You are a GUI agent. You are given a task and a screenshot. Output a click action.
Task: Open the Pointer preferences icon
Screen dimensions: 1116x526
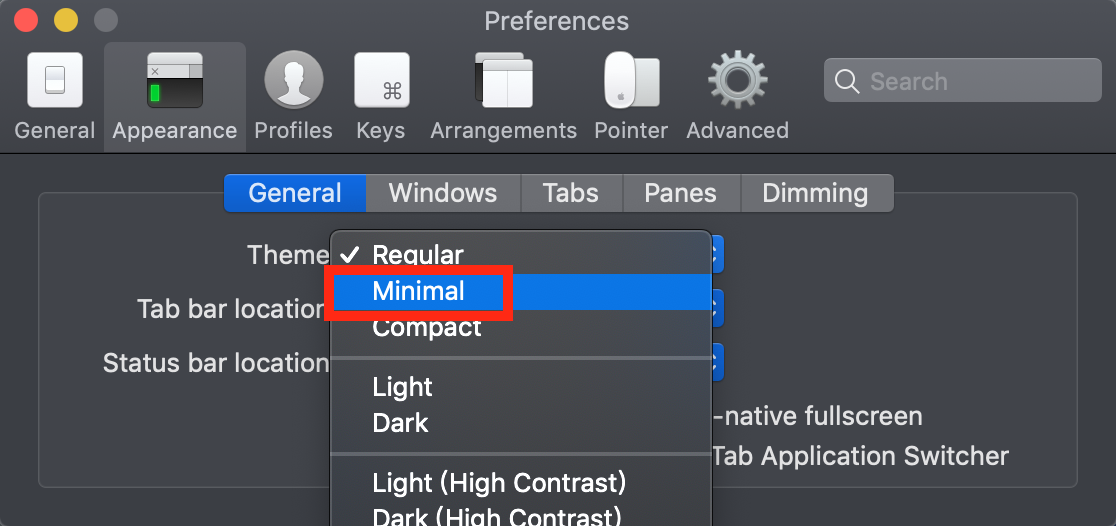point(631,80)
